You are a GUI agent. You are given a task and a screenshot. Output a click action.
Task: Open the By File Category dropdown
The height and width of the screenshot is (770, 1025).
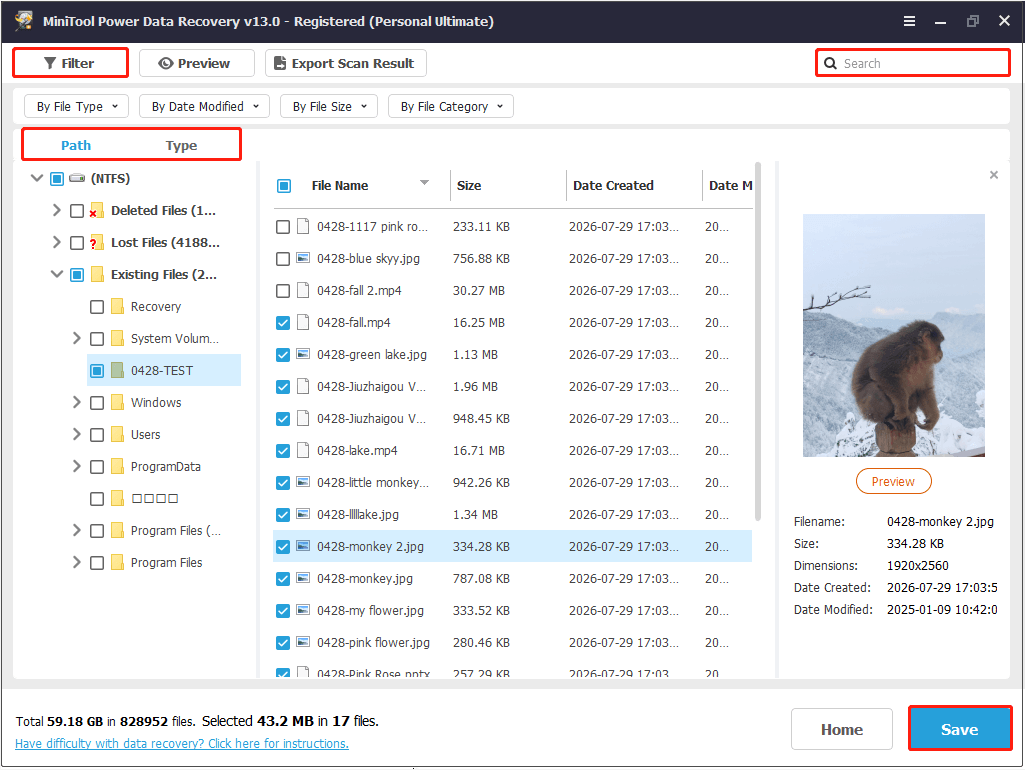click(451, 107)
